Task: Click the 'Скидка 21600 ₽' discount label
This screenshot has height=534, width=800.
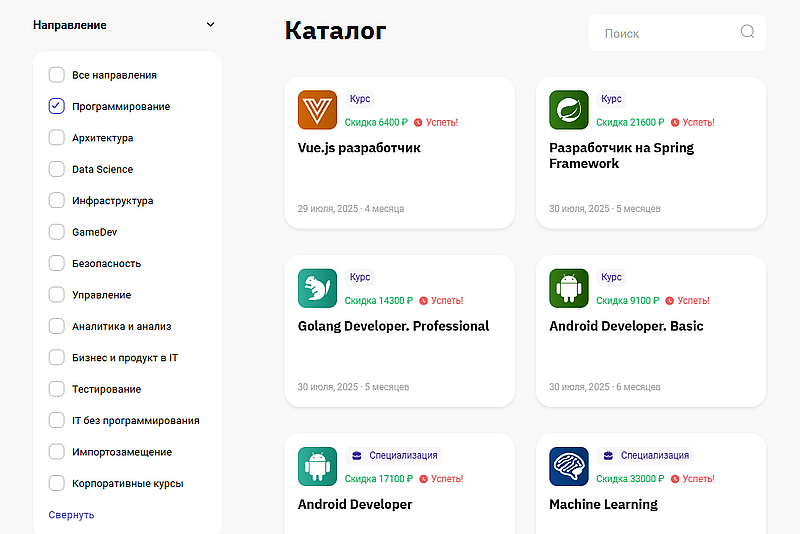Action: click(631, 122)
